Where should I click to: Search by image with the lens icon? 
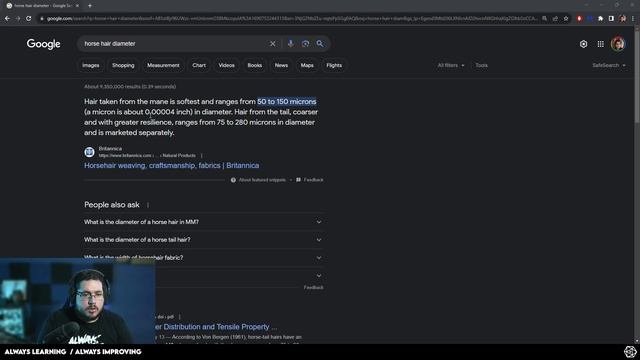305,44
